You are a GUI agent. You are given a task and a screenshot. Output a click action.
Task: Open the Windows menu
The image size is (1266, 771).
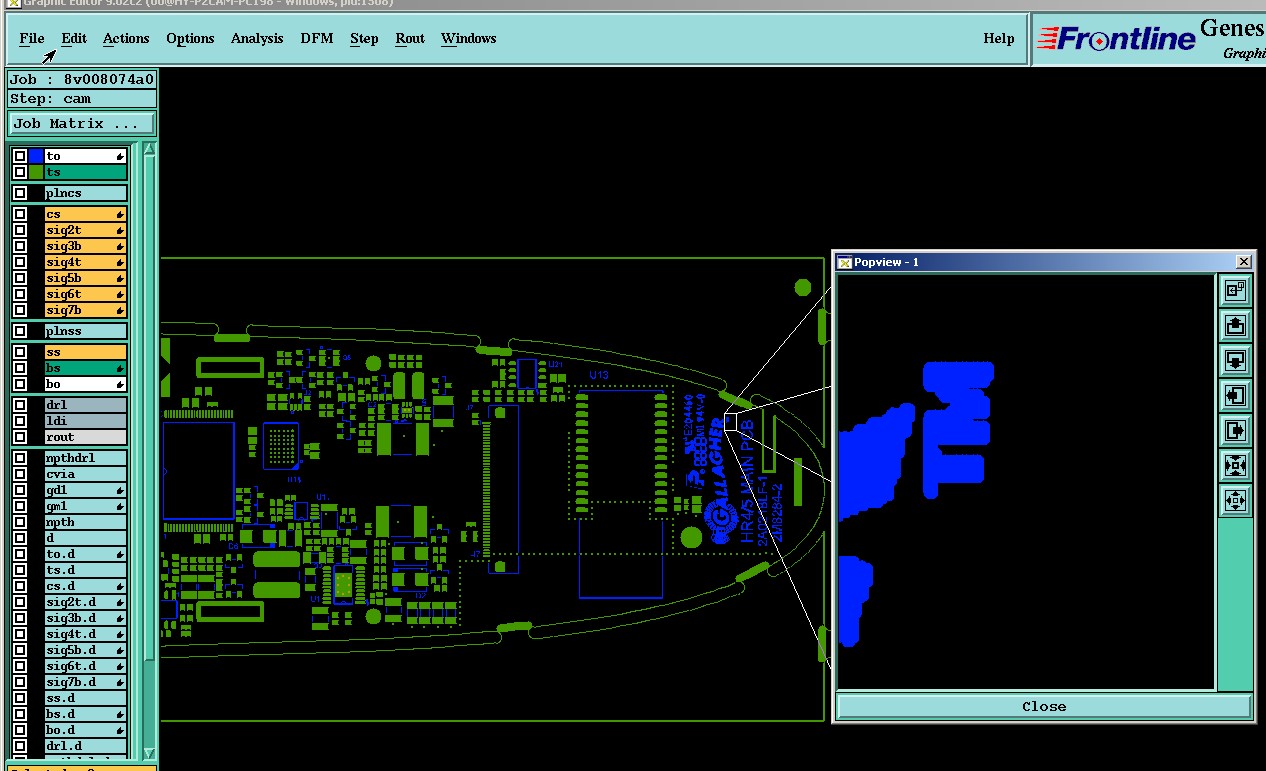pos(468,38)
